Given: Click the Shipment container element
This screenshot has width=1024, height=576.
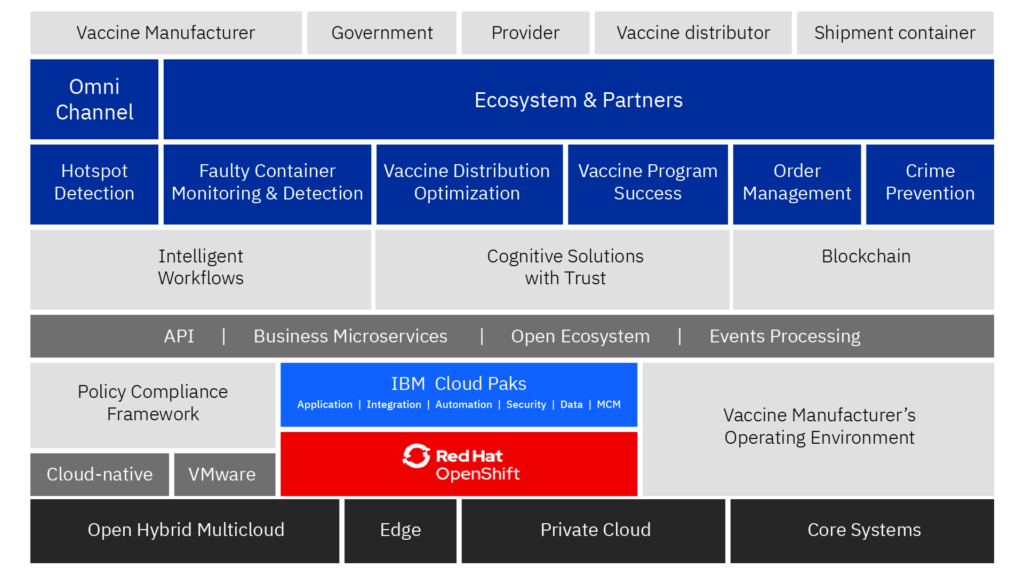Looking at the screenshot, I should [893, 32].
